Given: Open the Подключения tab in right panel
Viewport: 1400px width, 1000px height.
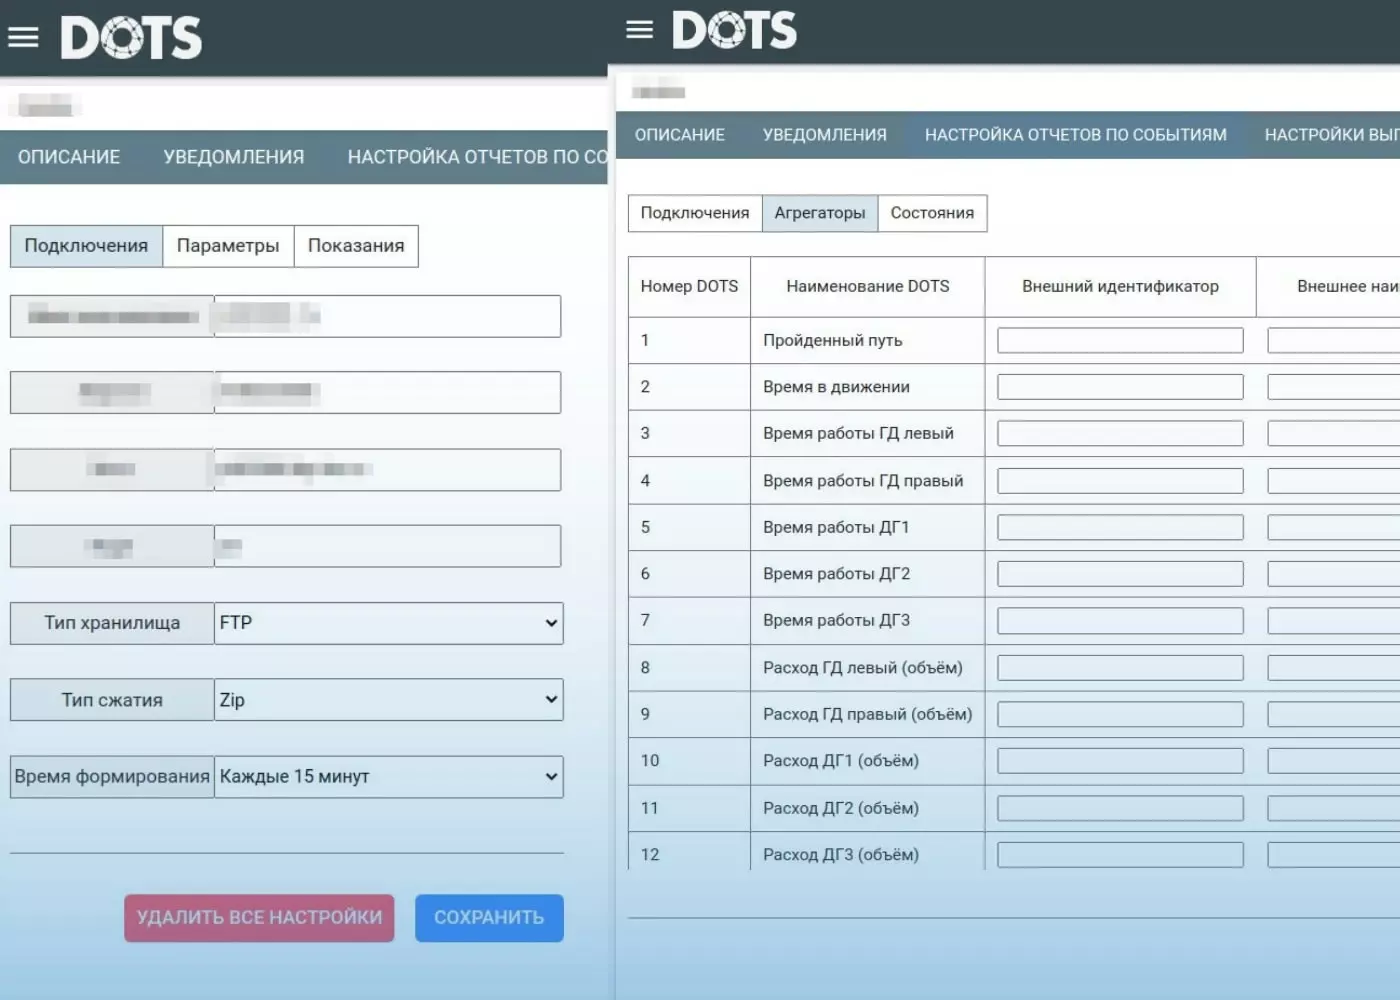Looking at the screenshot, I should 695,213.
